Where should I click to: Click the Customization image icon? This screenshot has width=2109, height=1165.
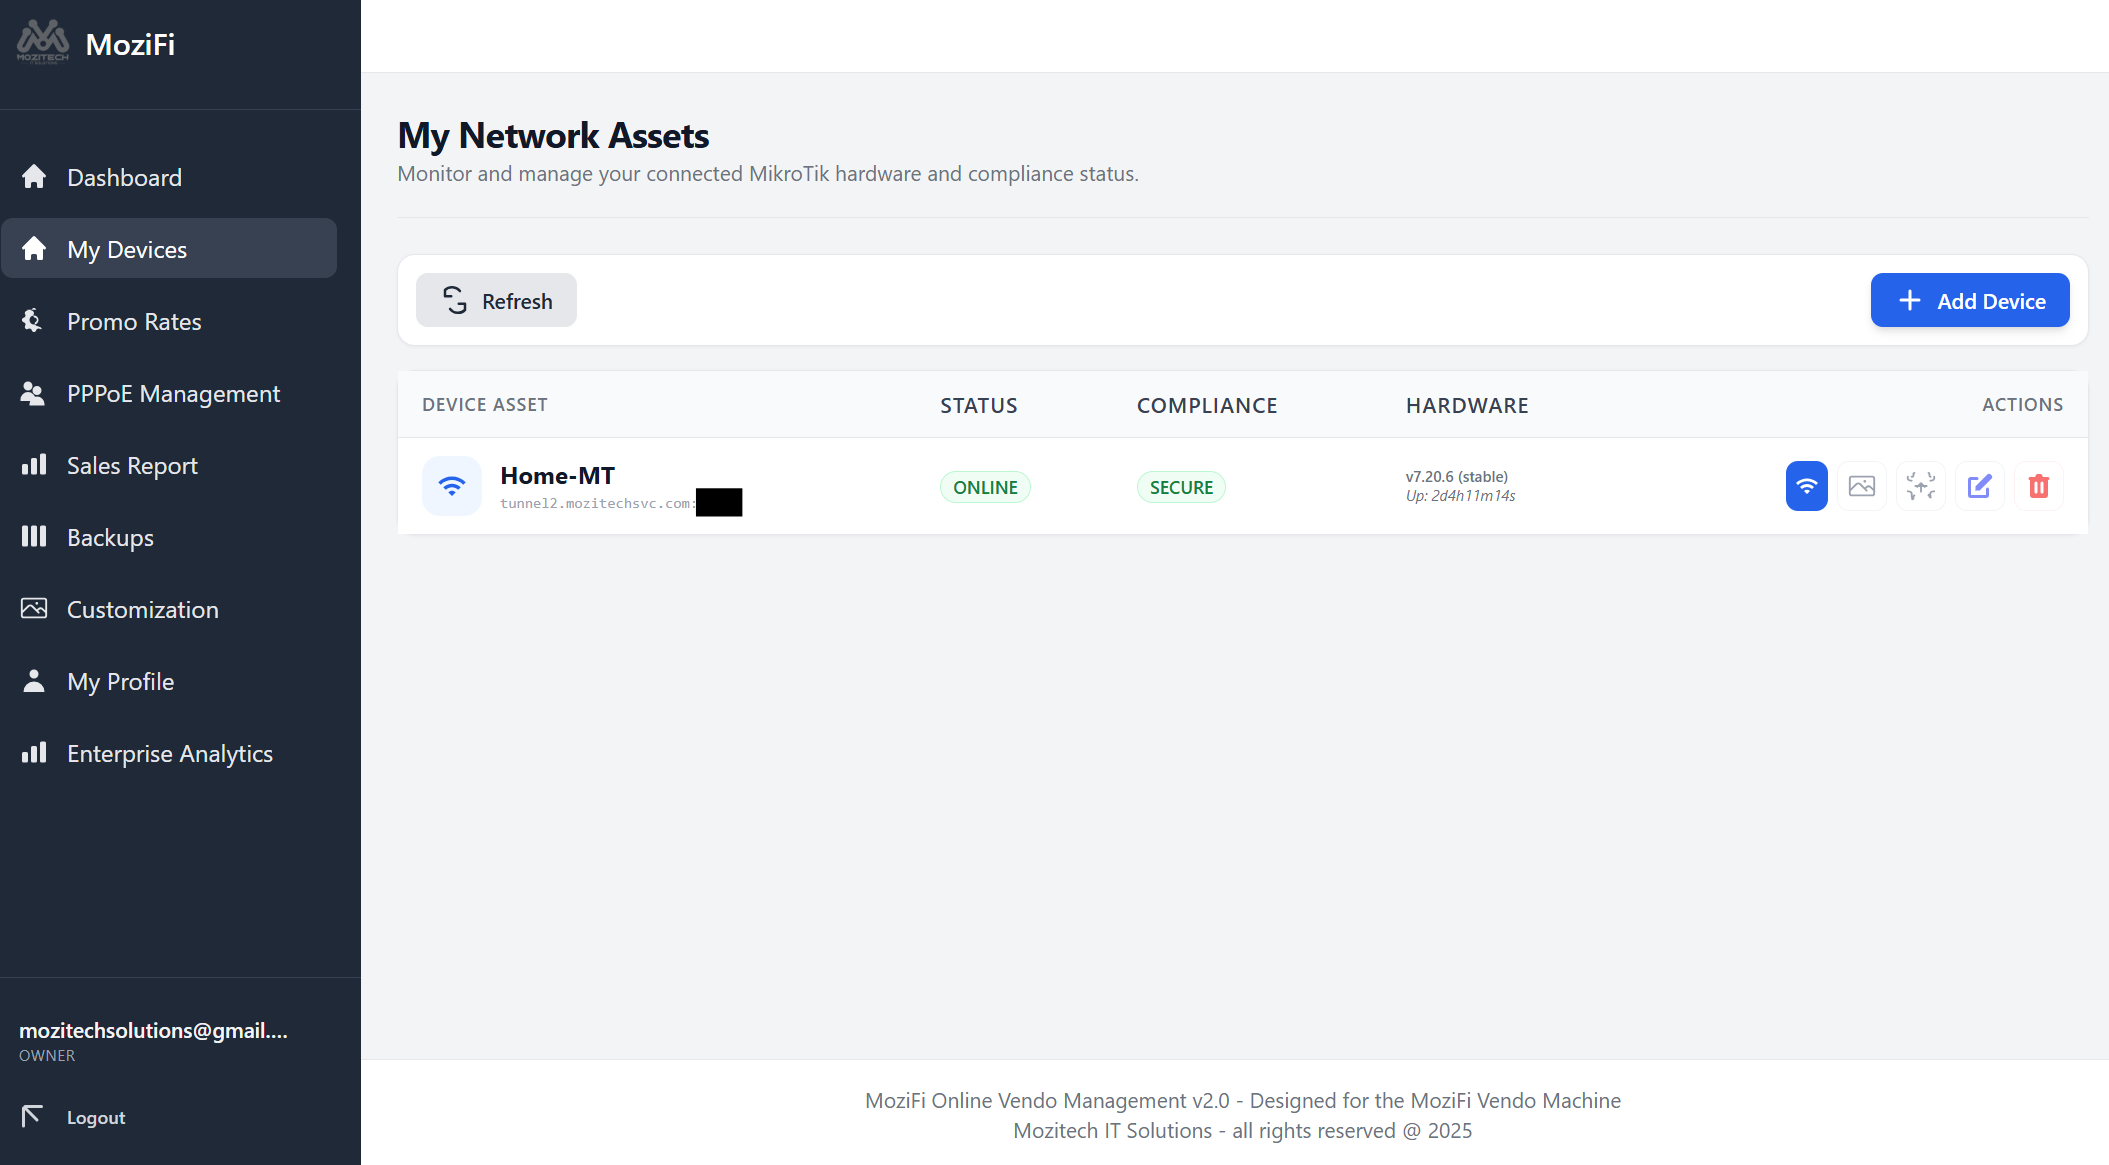tap(34, 608)
